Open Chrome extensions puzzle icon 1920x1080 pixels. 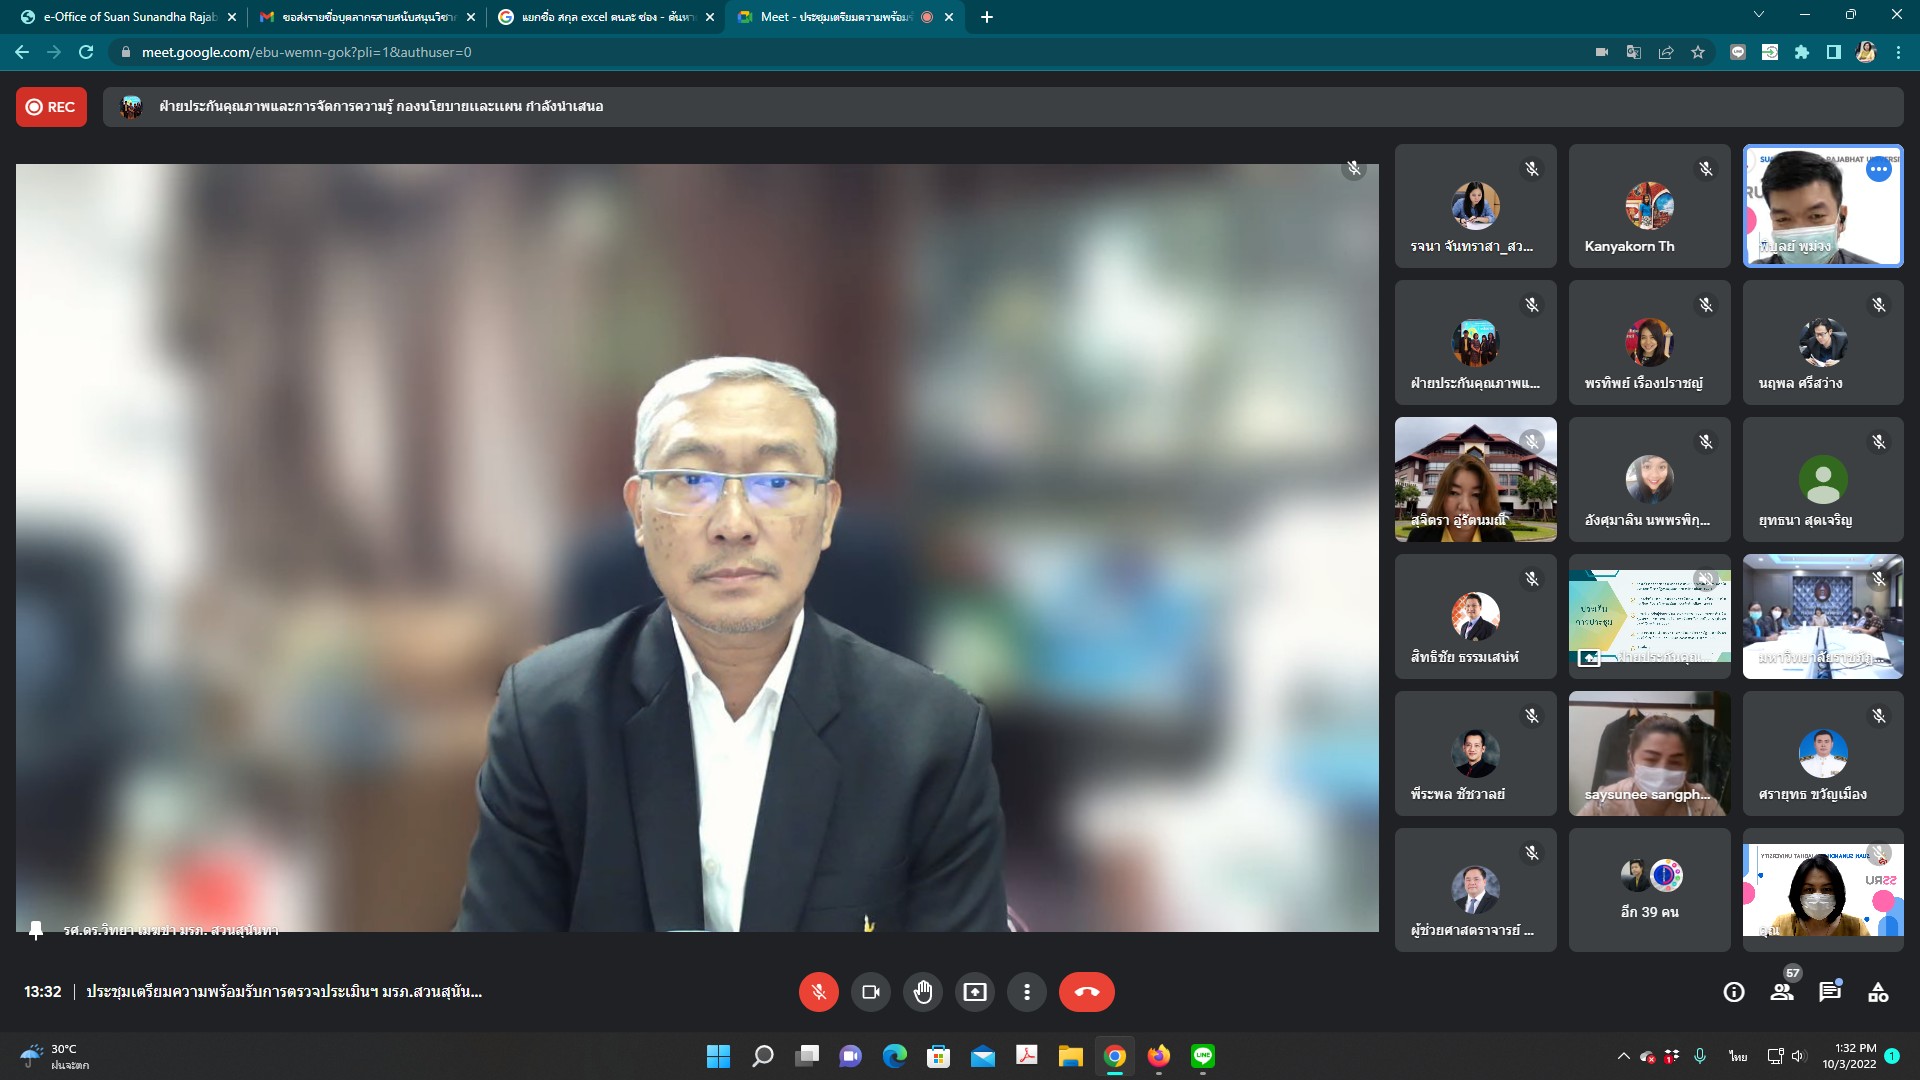1802,52
